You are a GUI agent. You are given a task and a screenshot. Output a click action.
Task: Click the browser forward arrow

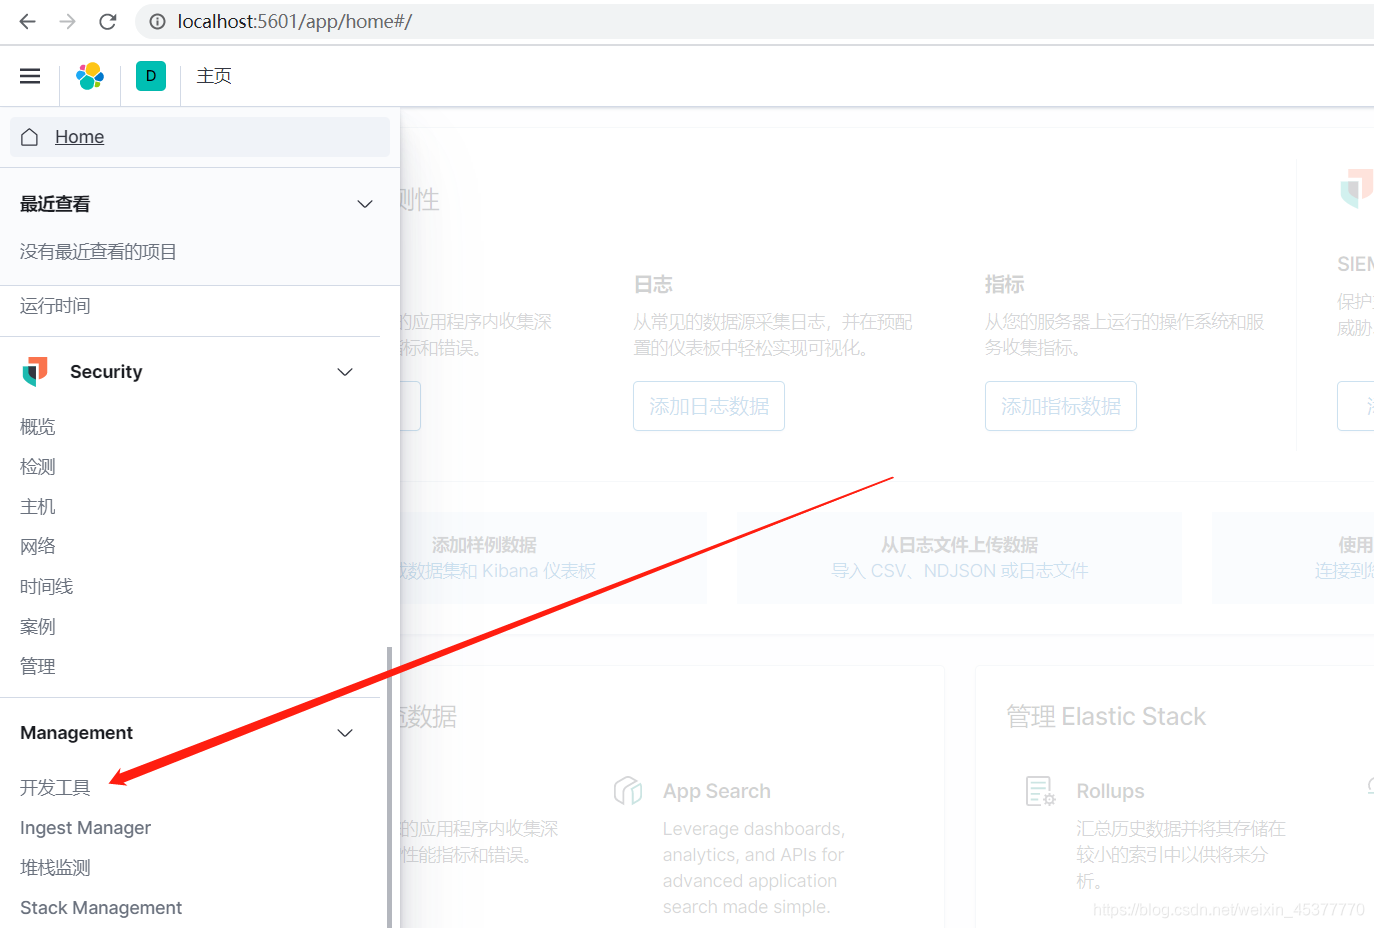[67, 21]
